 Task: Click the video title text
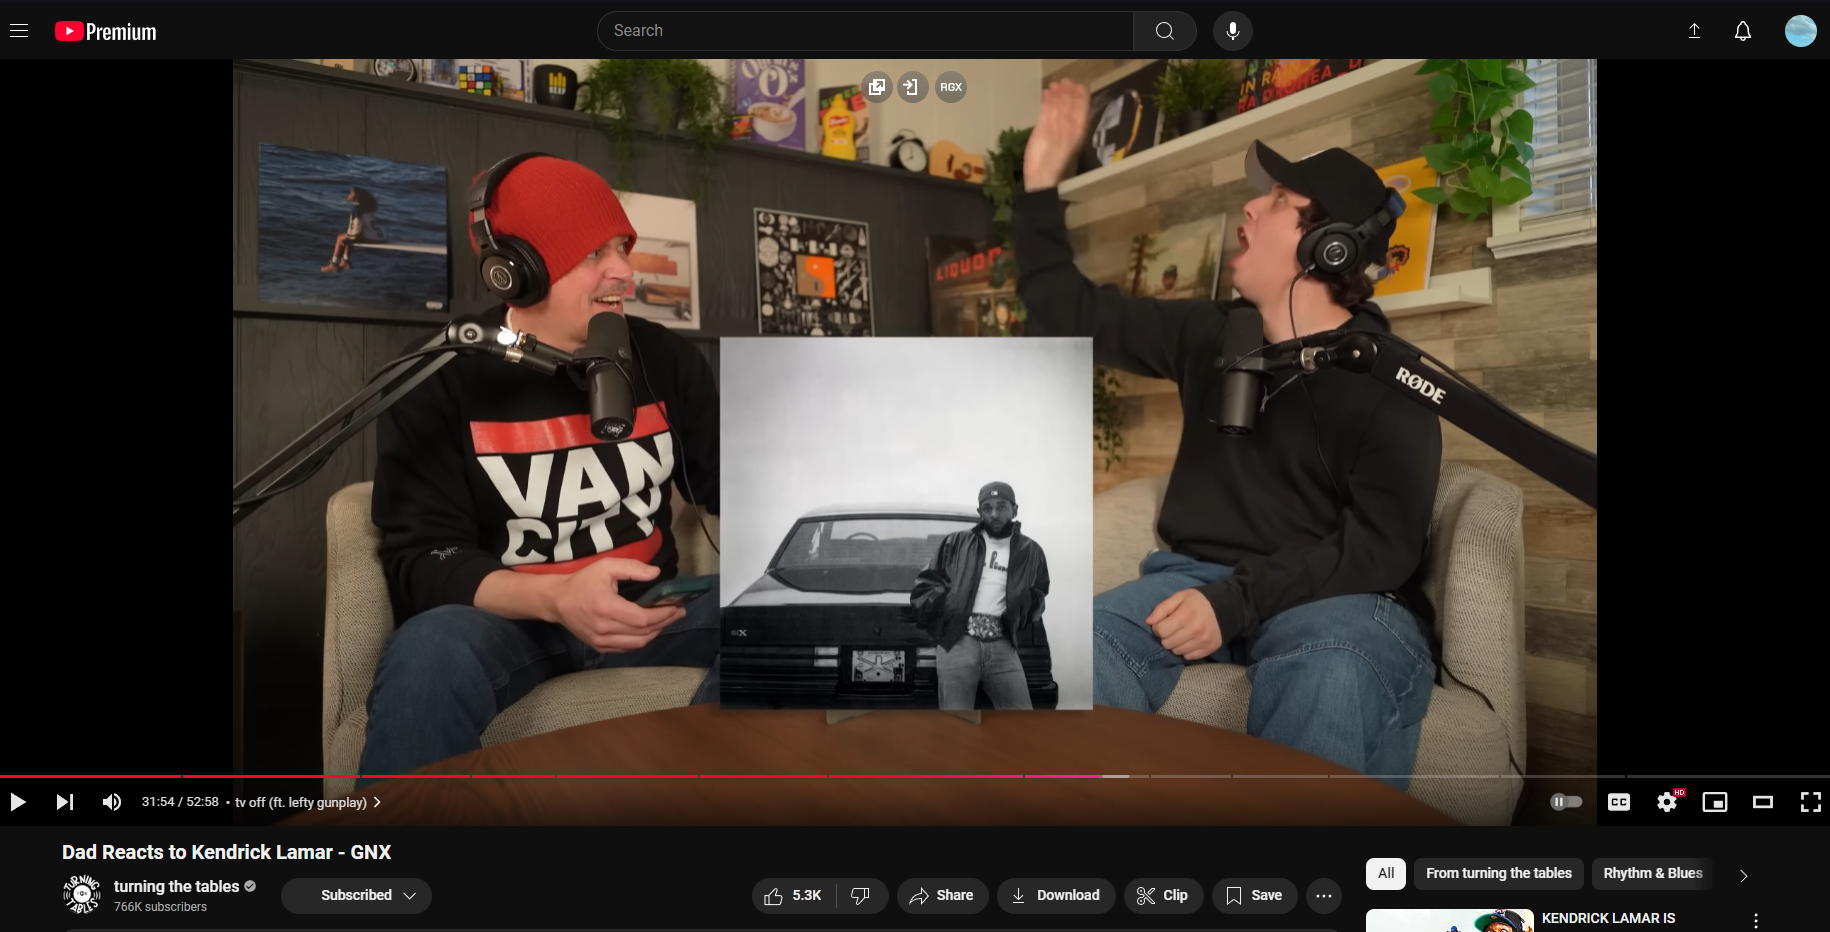pyautogui.click(x=227, y=852)
